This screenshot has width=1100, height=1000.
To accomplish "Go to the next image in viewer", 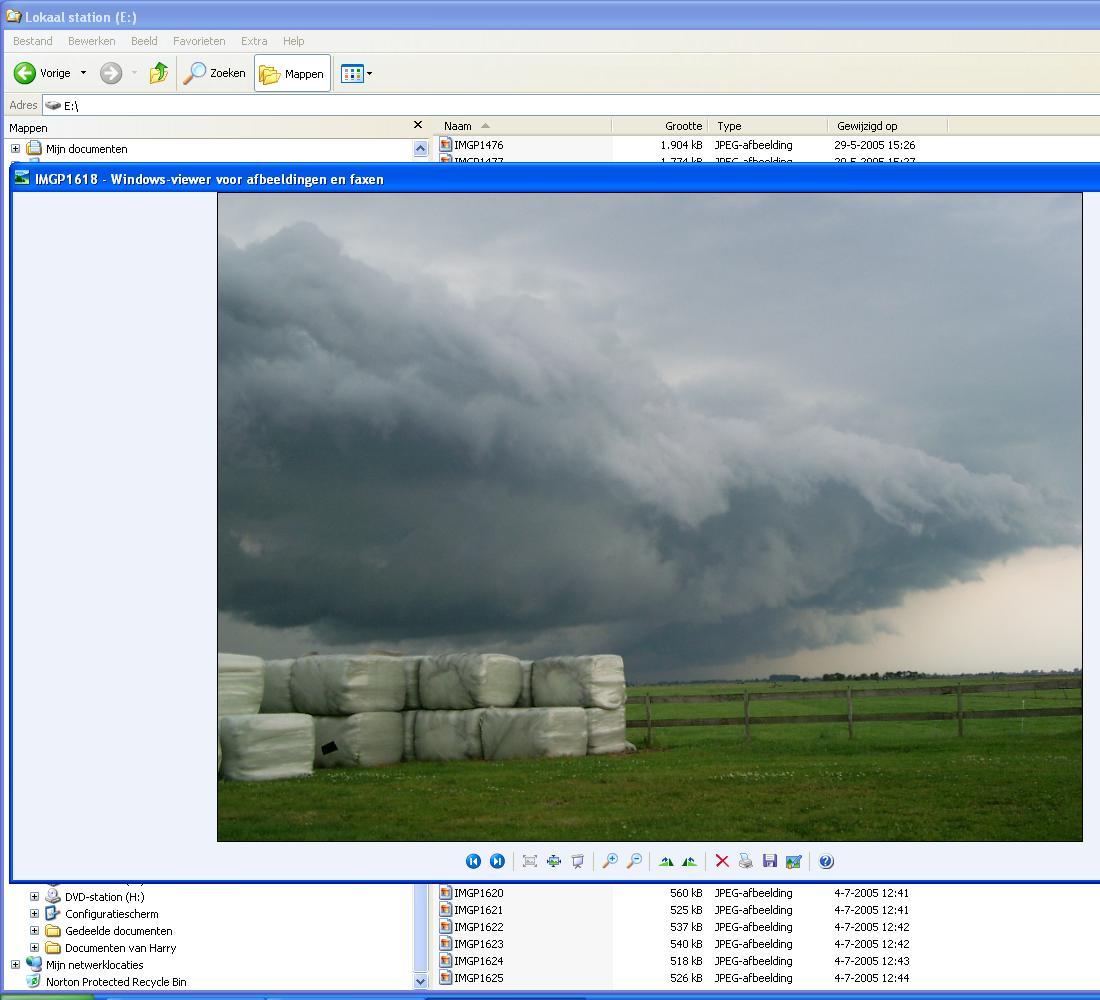I will [497, 861].
